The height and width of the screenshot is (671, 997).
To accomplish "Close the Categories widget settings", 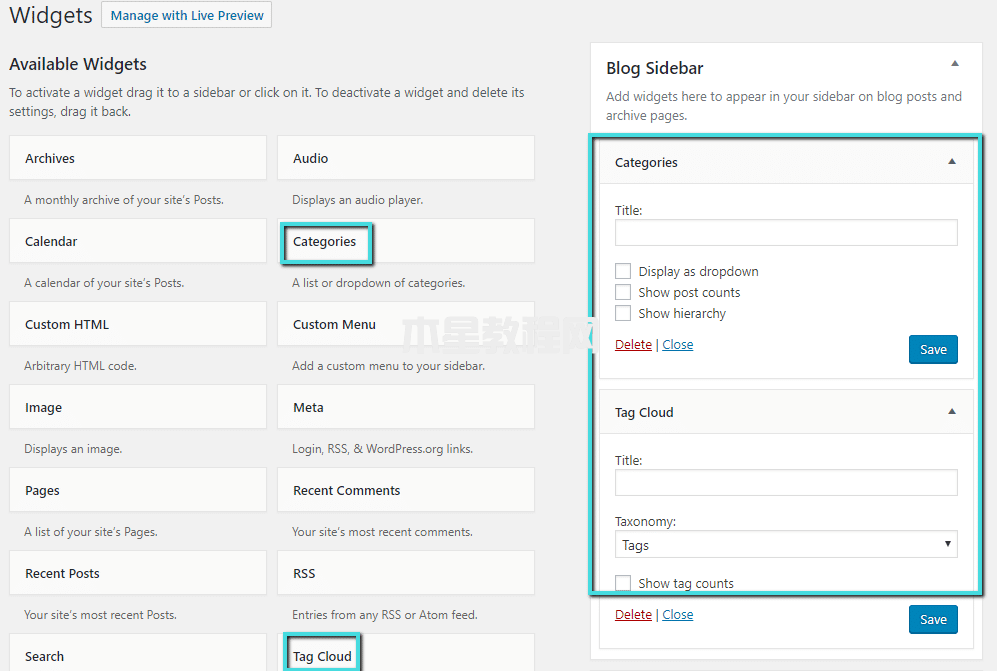I will coord(678,344).
